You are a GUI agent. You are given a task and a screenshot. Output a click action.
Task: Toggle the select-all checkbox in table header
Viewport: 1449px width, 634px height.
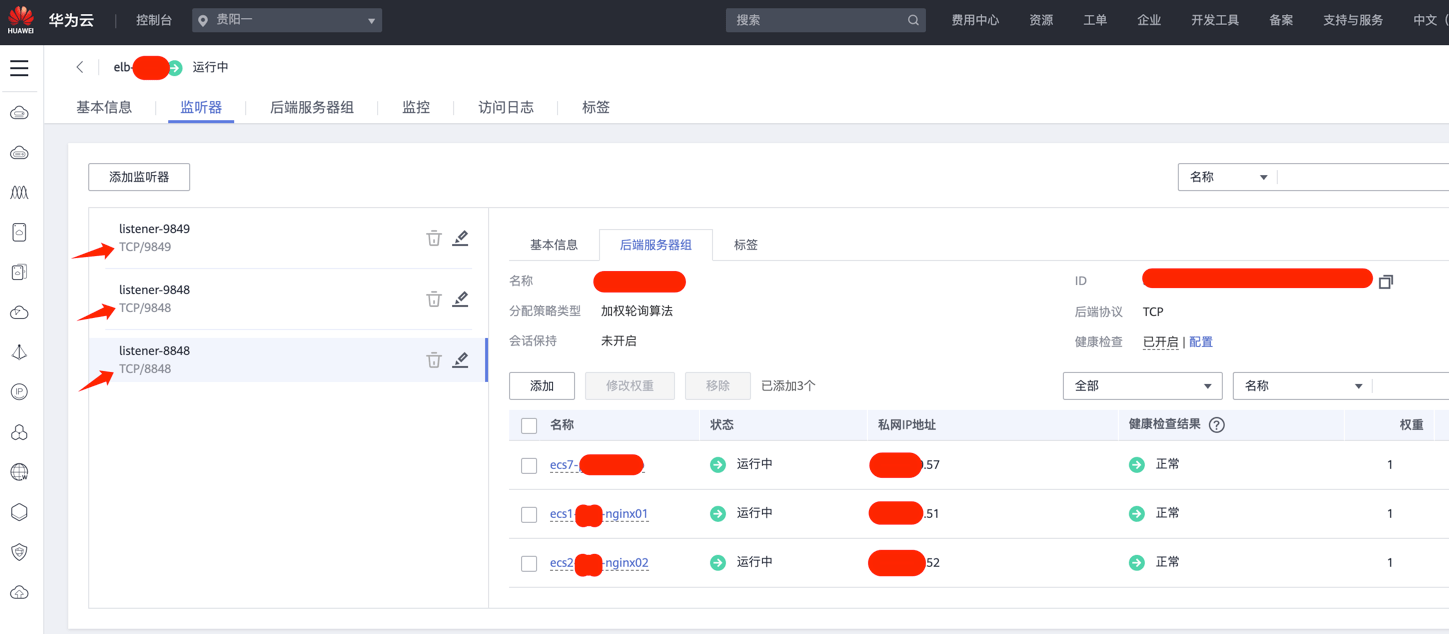pyautogui.click(x=529, y=426)
